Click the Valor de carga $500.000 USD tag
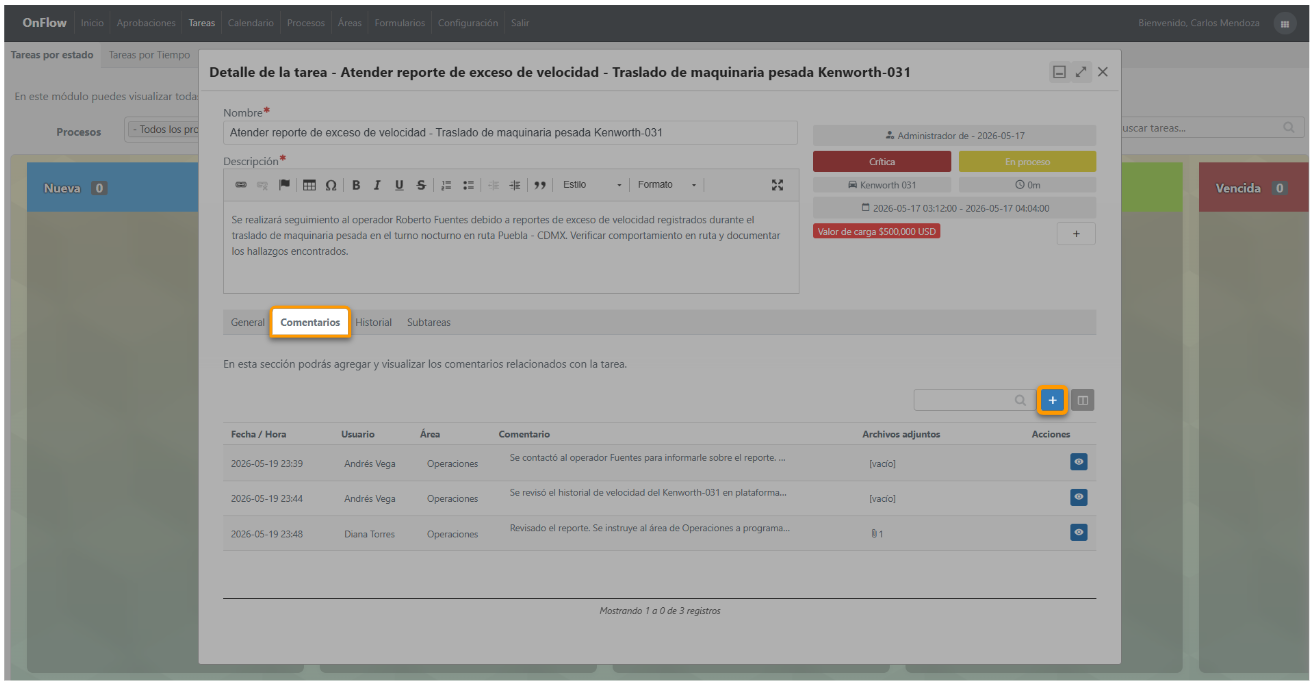Screen dimensions: 1316x685 point(877,231)
